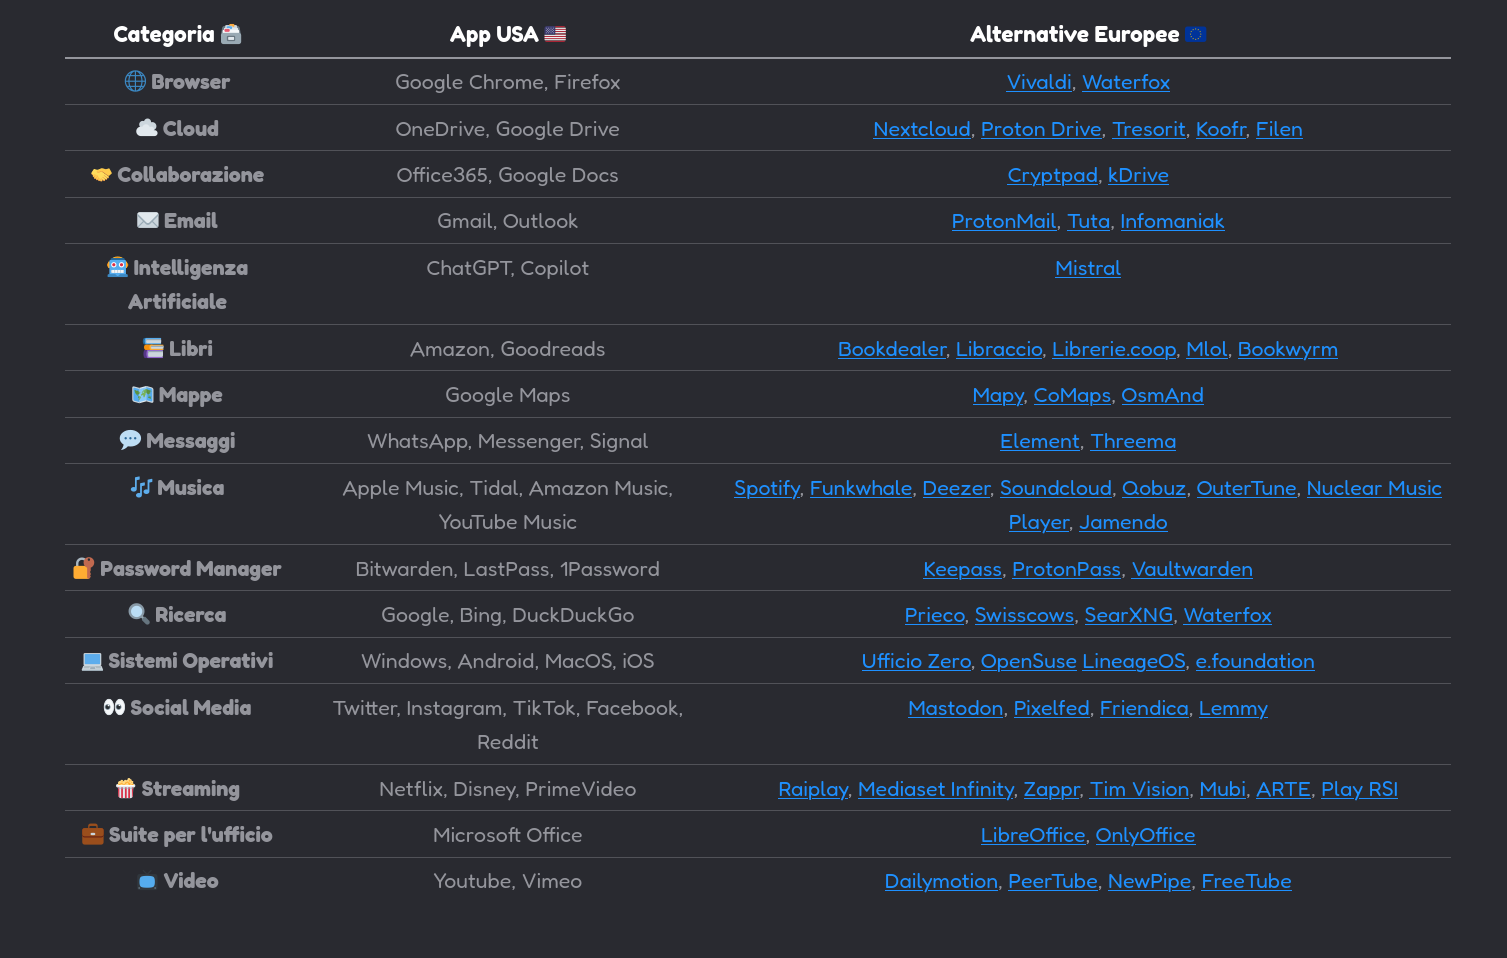Open the Pixelfed link
1507x958 pixels.
(1052, 708)
